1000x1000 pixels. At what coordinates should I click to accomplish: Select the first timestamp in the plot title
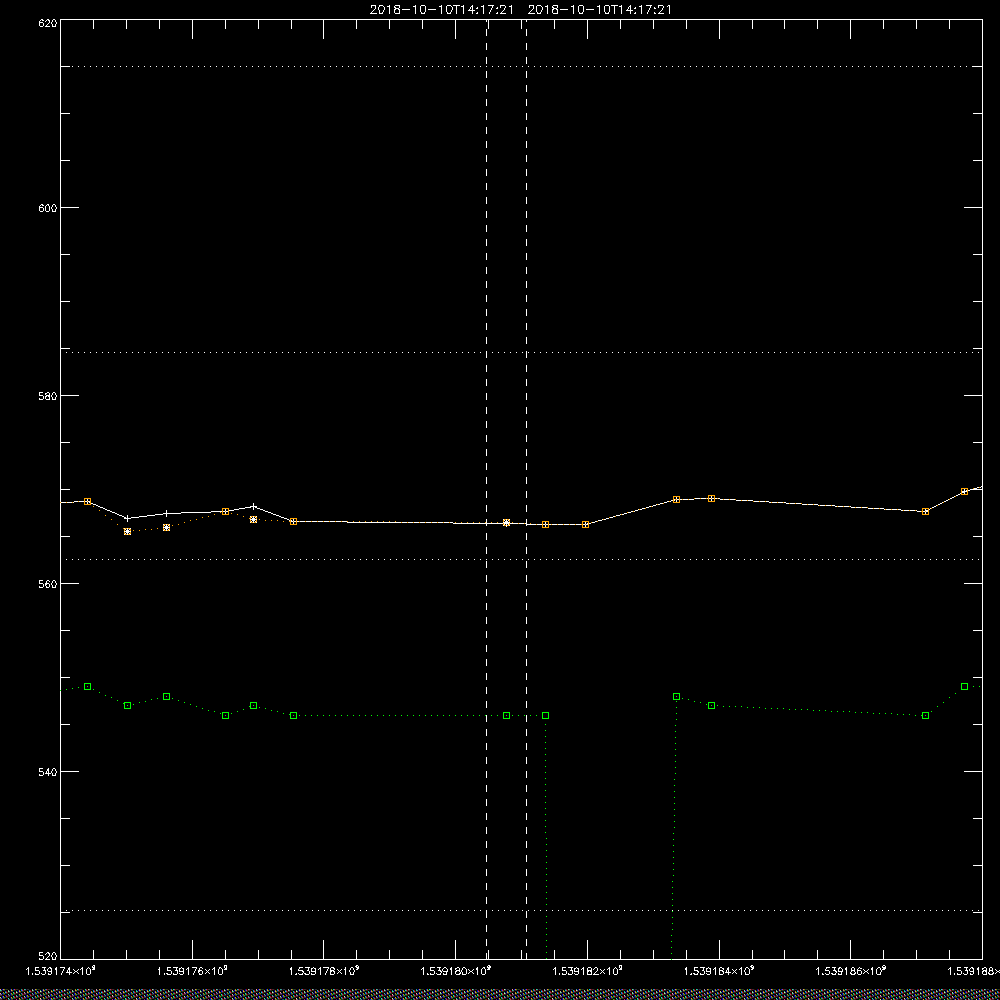tap(441, 10)
